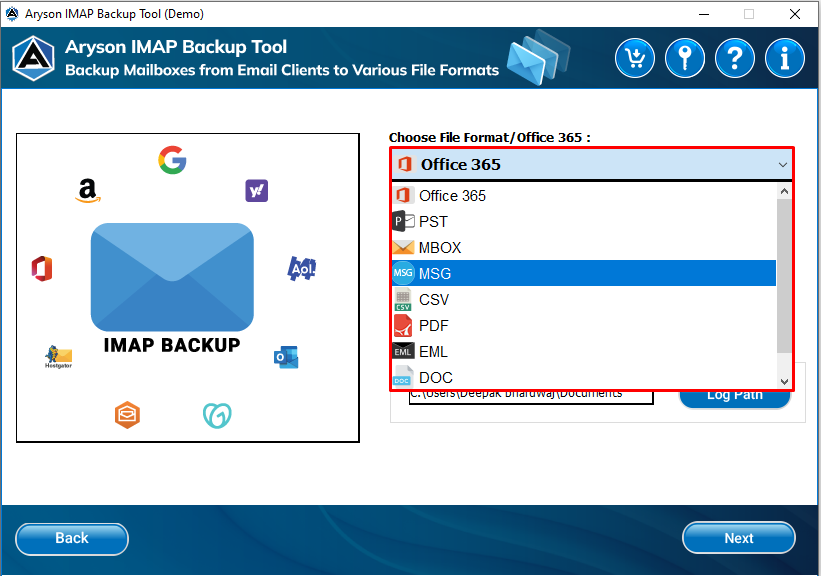
Task: Select DOC from the format list
Action: (584, 377)
